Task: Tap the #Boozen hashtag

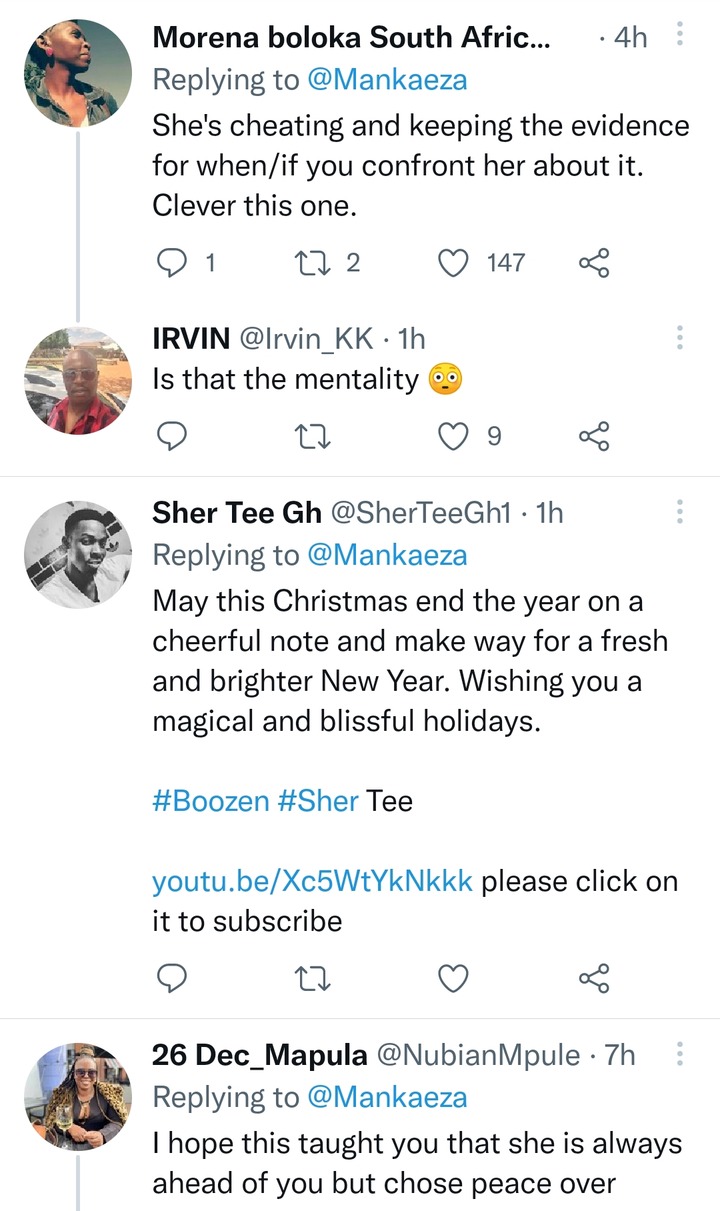Action: (209, 801)
